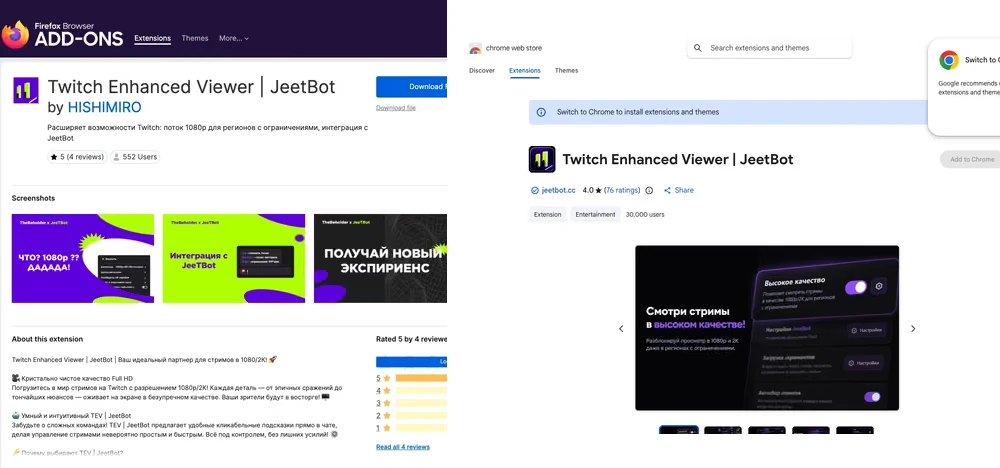The width and height of the screenshot is (1000, 468).
Task: Click the Firefox Browser ADD-ONS logo
Action: point(62,34)
